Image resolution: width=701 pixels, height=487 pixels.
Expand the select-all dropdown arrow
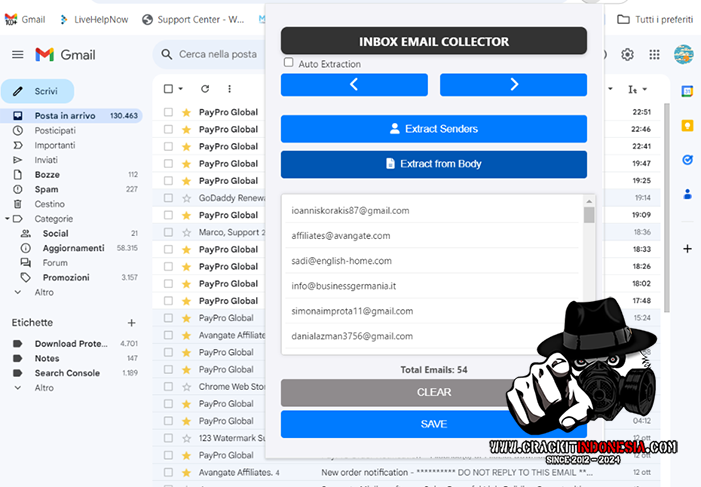181,89
